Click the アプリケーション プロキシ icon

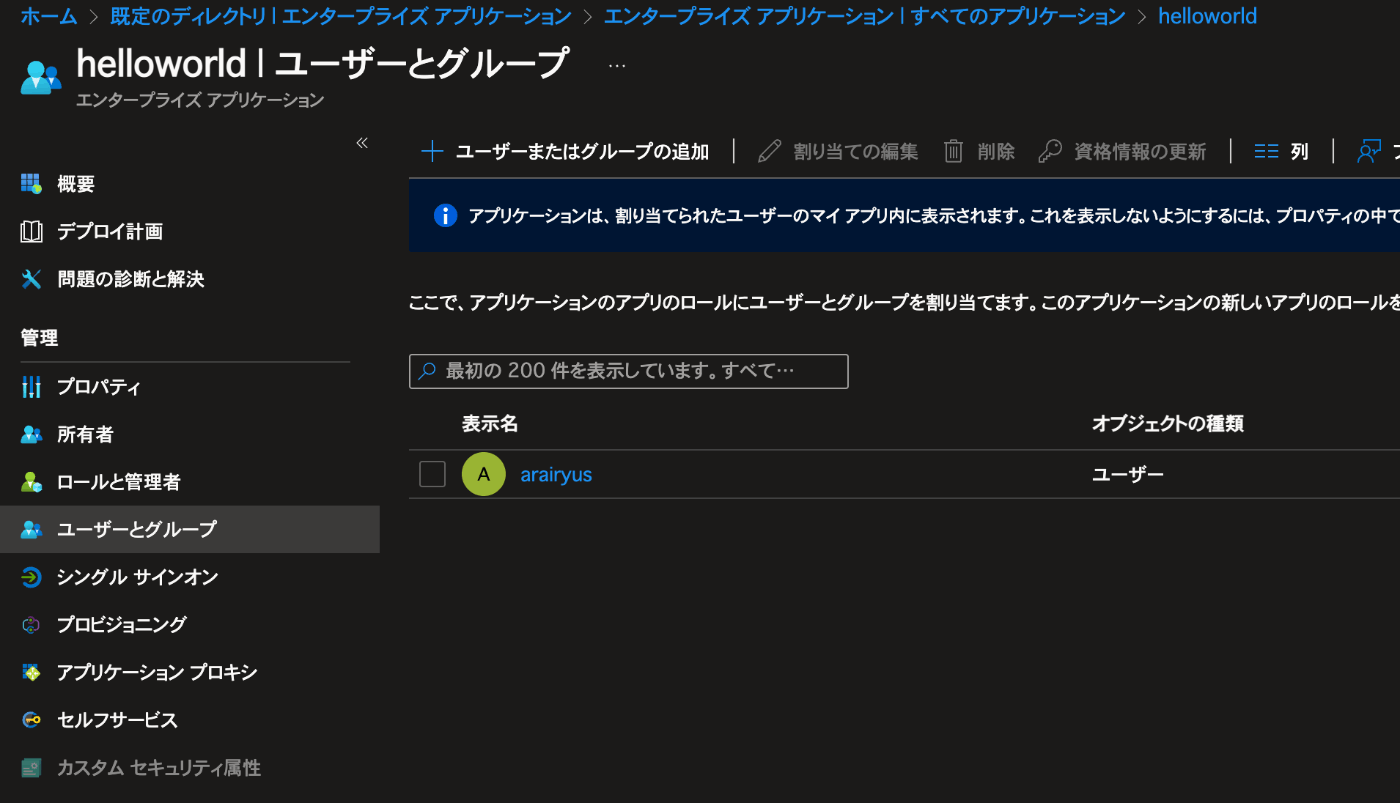point(31,672)
